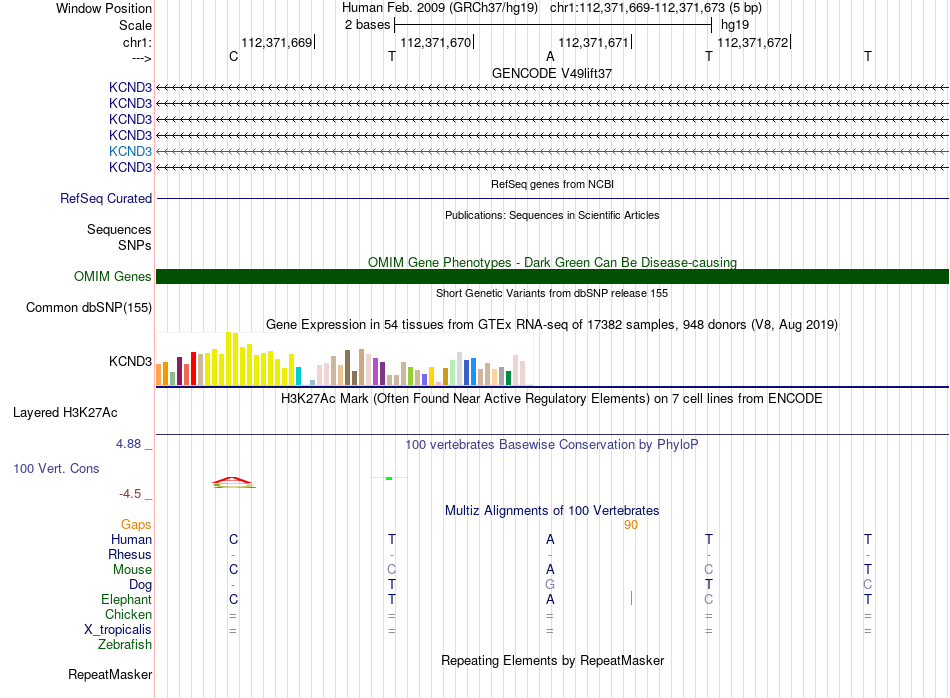Click the 100 Vert. Cons track label
The width and height of the screenshot is (950, 698).
56,468
